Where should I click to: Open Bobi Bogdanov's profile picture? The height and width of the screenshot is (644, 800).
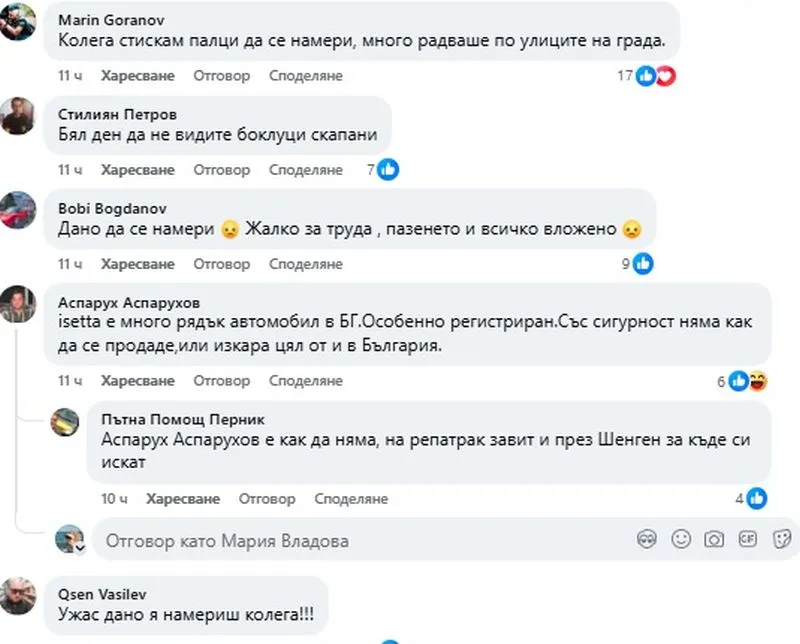click(x=19, y=210)
